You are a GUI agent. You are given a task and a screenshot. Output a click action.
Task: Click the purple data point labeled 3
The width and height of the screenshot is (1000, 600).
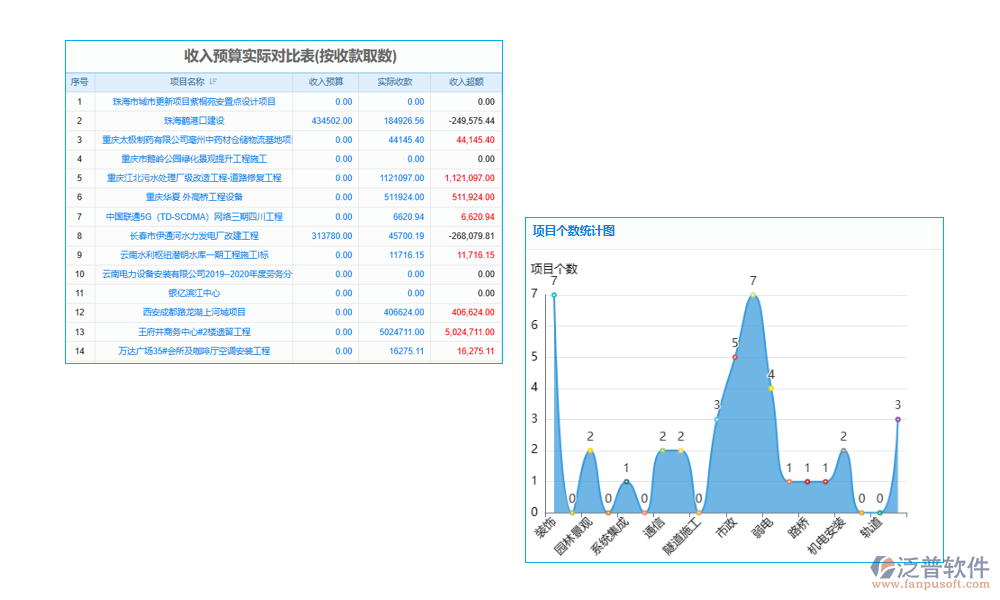click(x=898, y=419)
